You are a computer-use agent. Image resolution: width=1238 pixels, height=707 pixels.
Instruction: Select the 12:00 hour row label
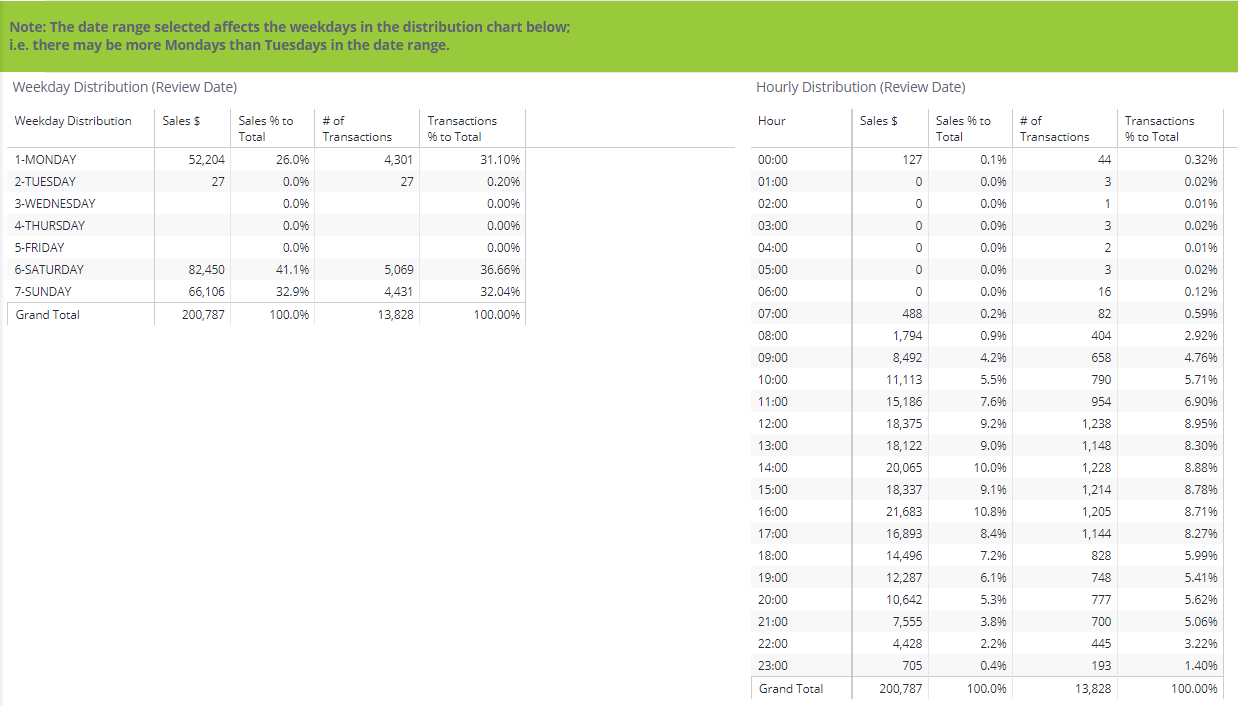pos(773,424)
